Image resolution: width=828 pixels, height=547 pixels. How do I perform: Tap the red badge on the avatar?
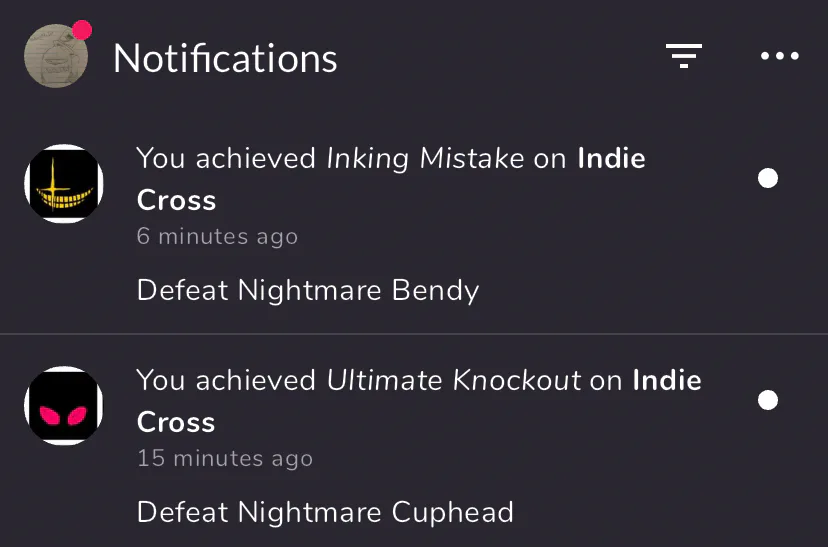pos(82,30)
